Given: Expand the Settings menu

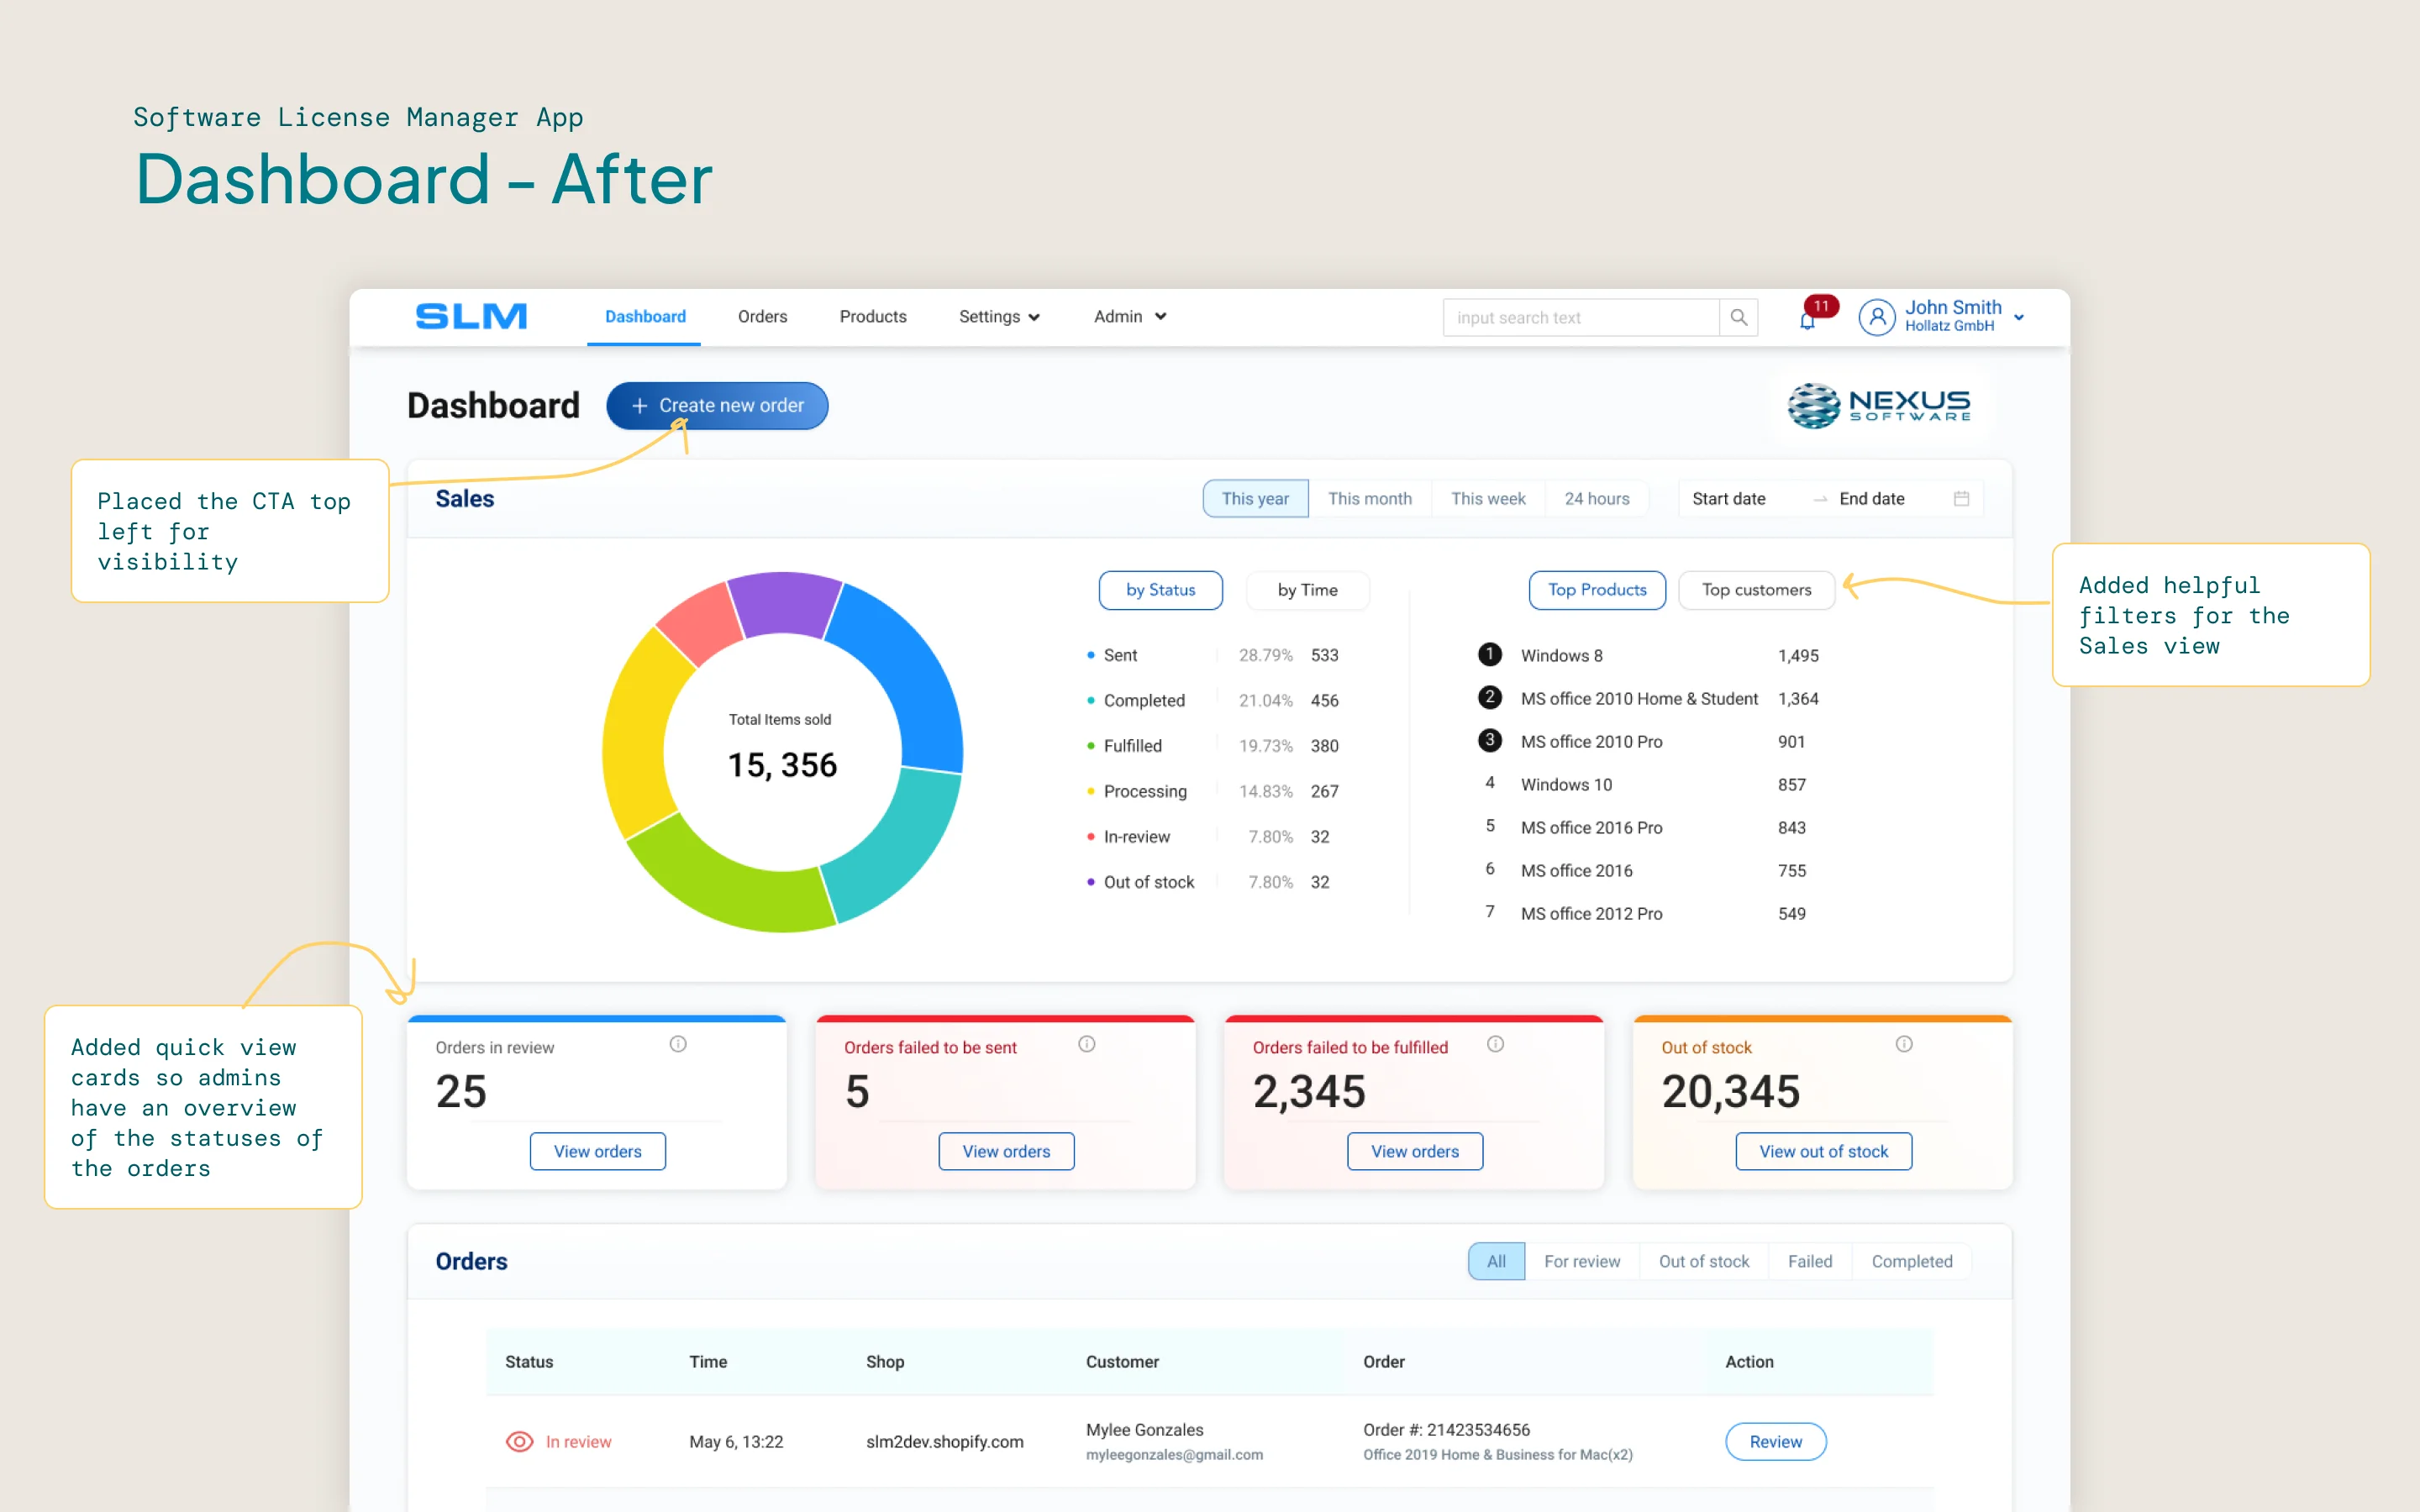Looking at the screenshot, I should [x=999, y=317].
